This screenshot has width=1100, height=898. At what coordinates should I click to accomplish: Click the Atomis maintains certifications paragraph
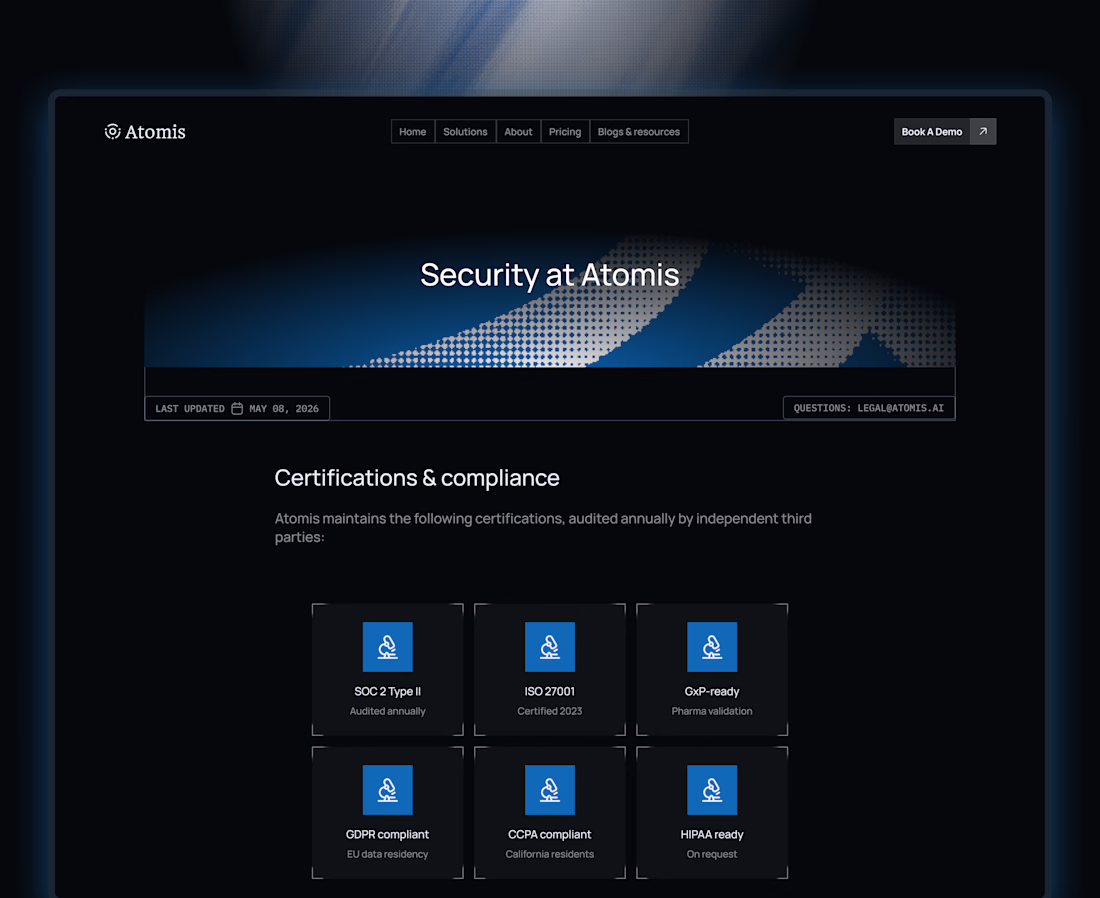click(x=543, y=528)
